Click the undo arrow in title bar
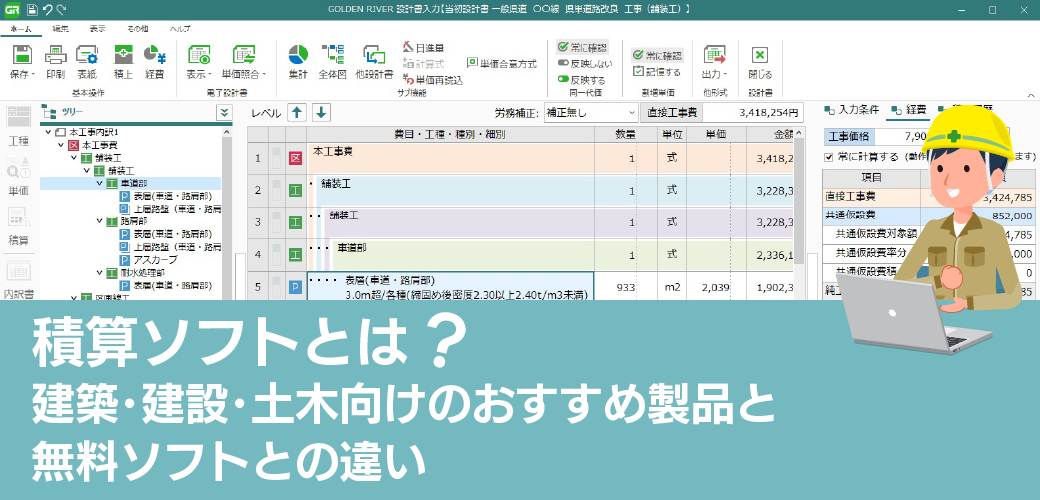 (47, 10)
